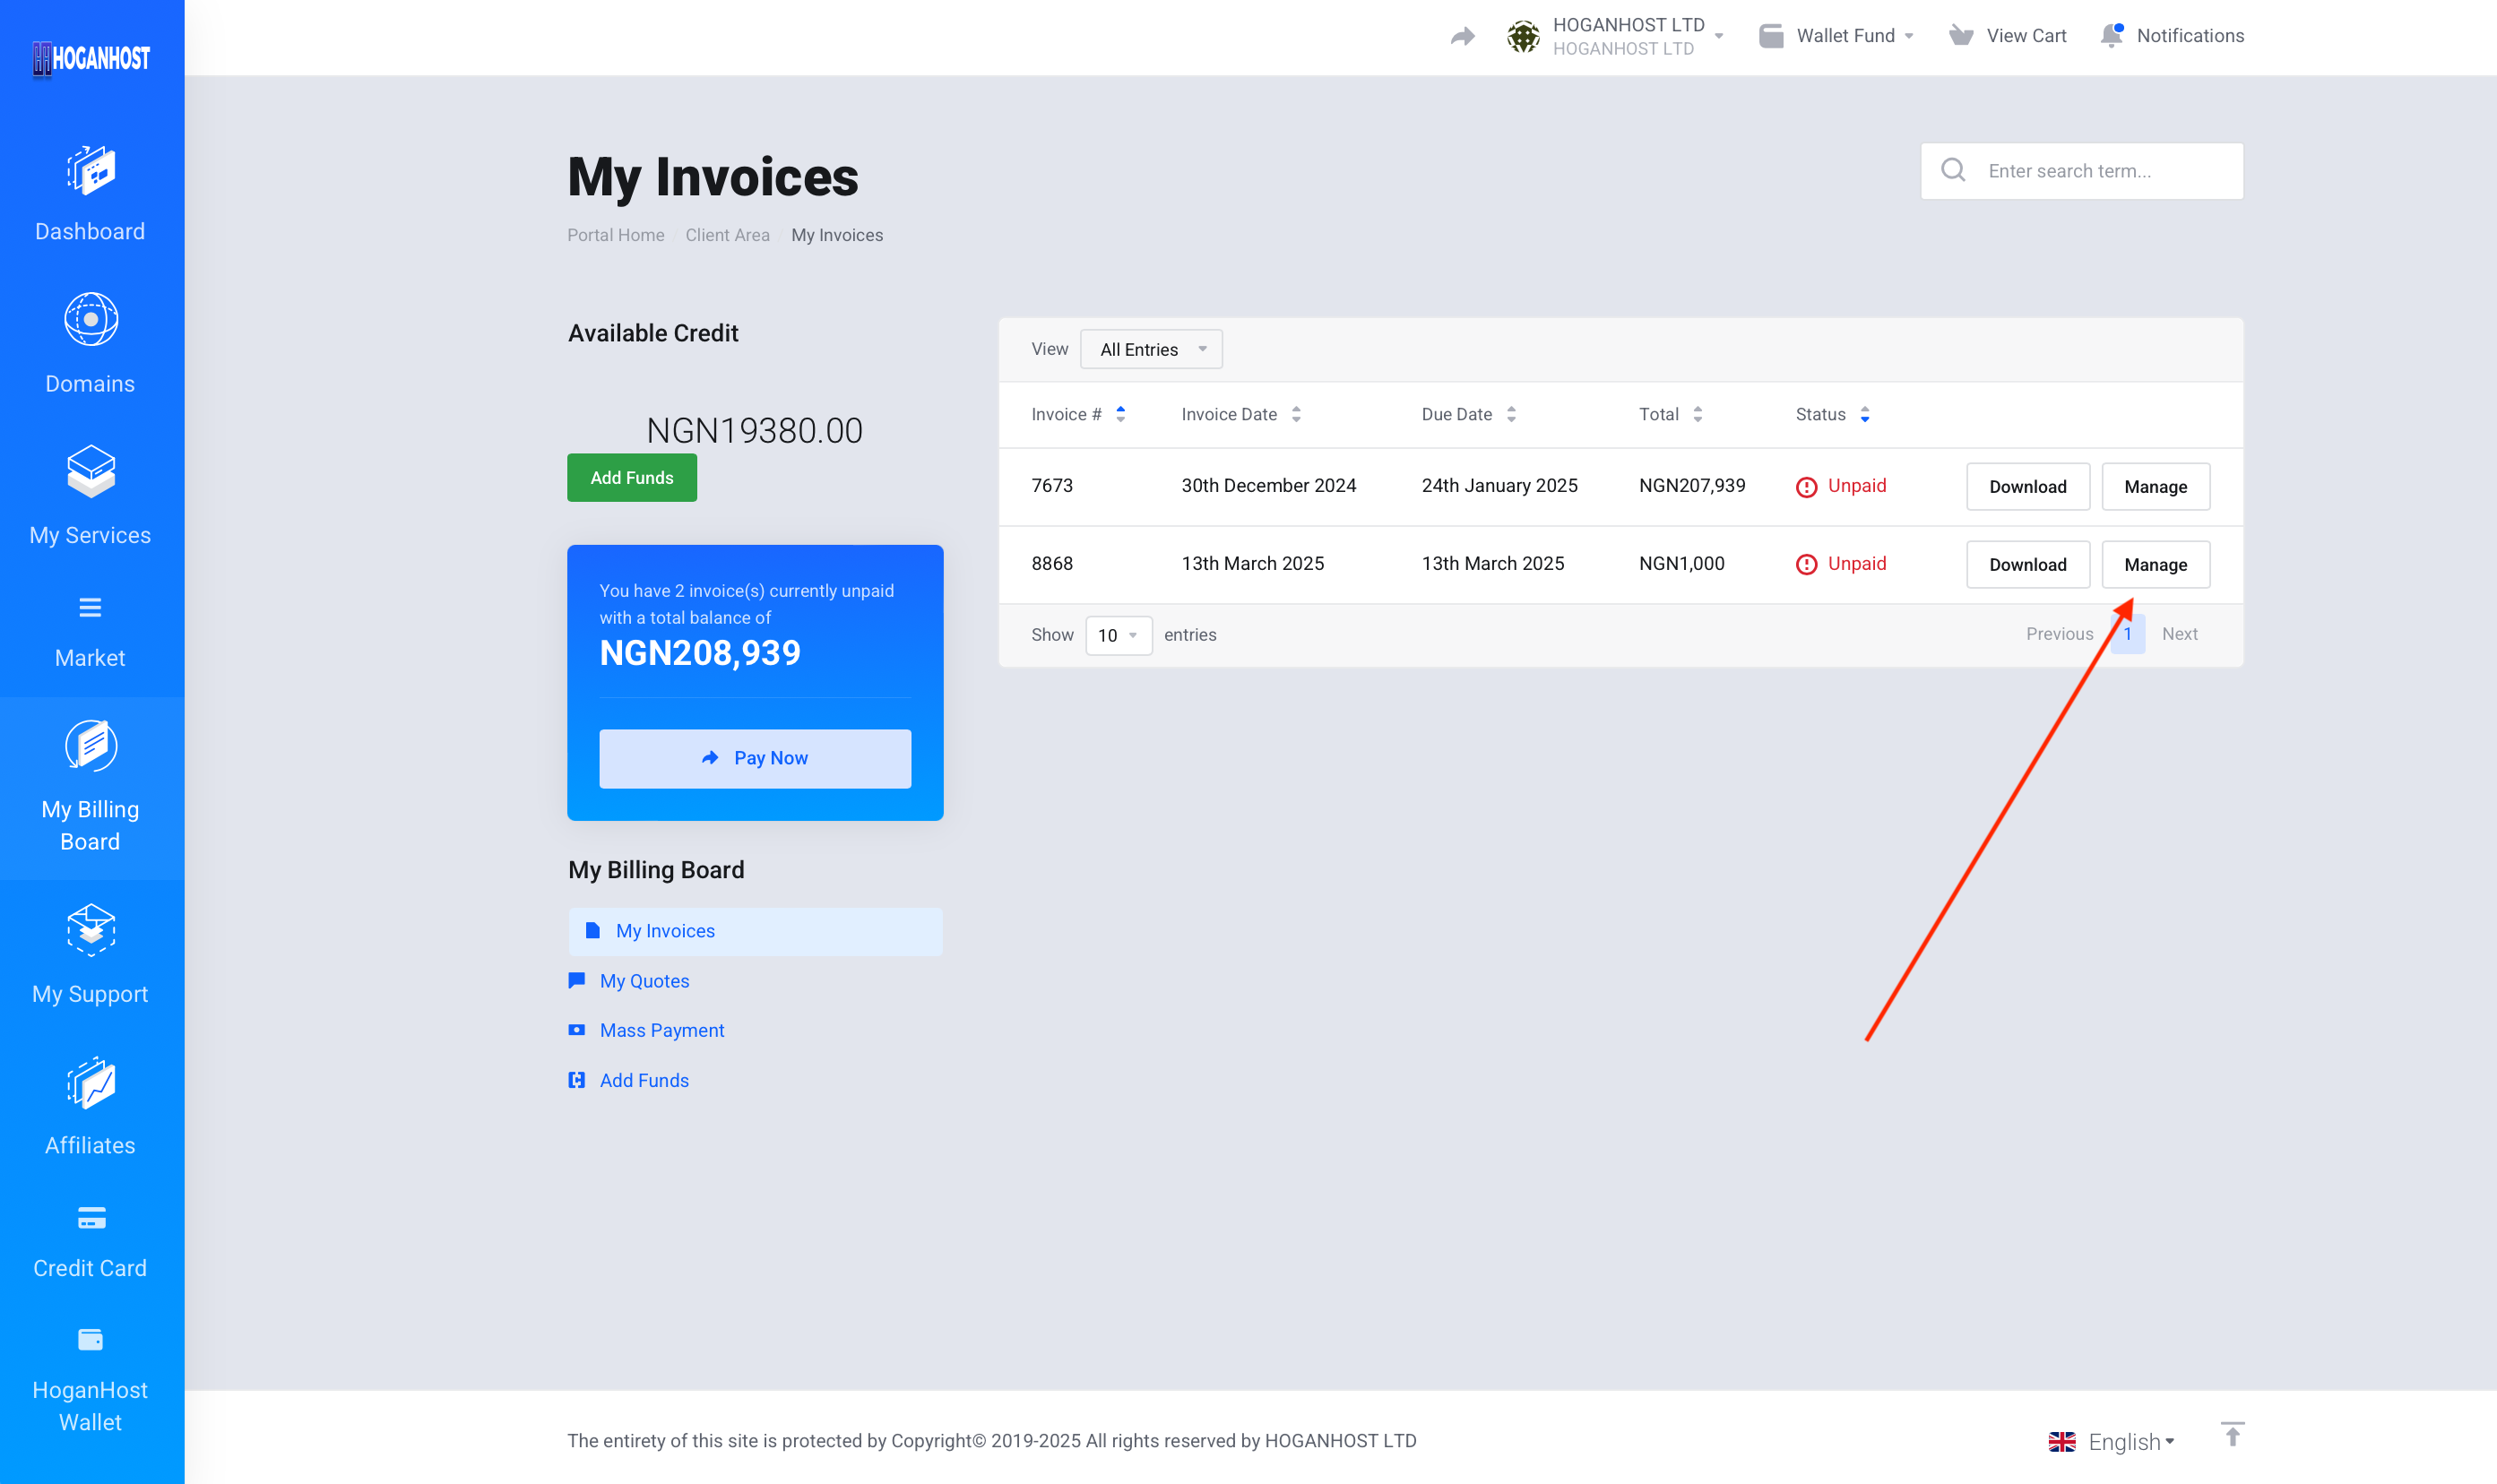Open the All Entries view dropdown

[1151, 349]
